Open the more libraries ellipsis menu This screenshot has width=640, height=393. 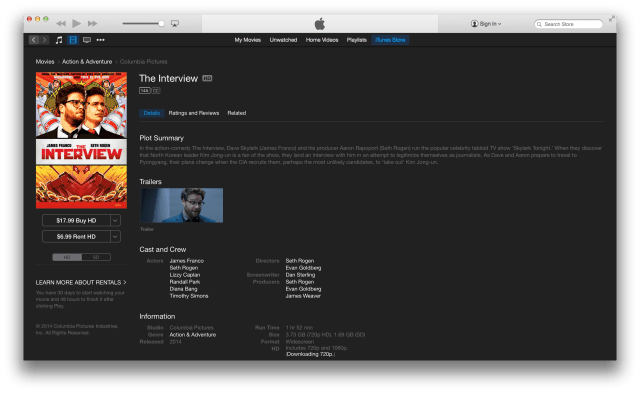pyautogui.click(x=100, y=40)
